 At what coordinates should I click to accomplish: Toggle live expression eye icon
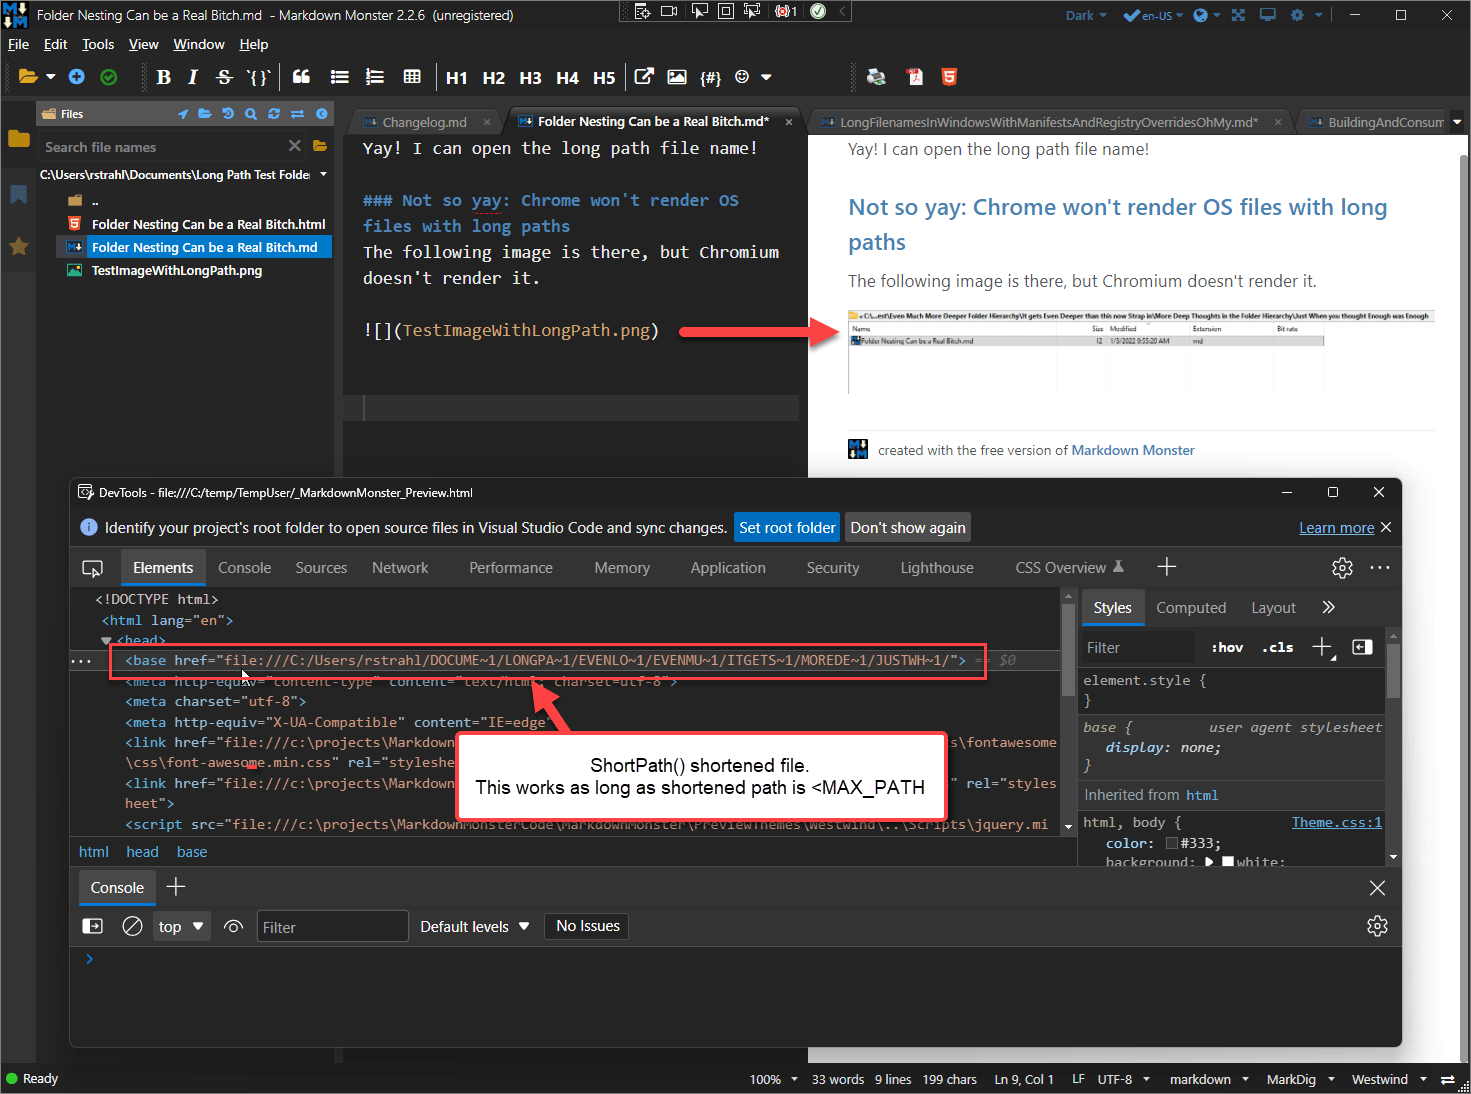pos(233,926)
